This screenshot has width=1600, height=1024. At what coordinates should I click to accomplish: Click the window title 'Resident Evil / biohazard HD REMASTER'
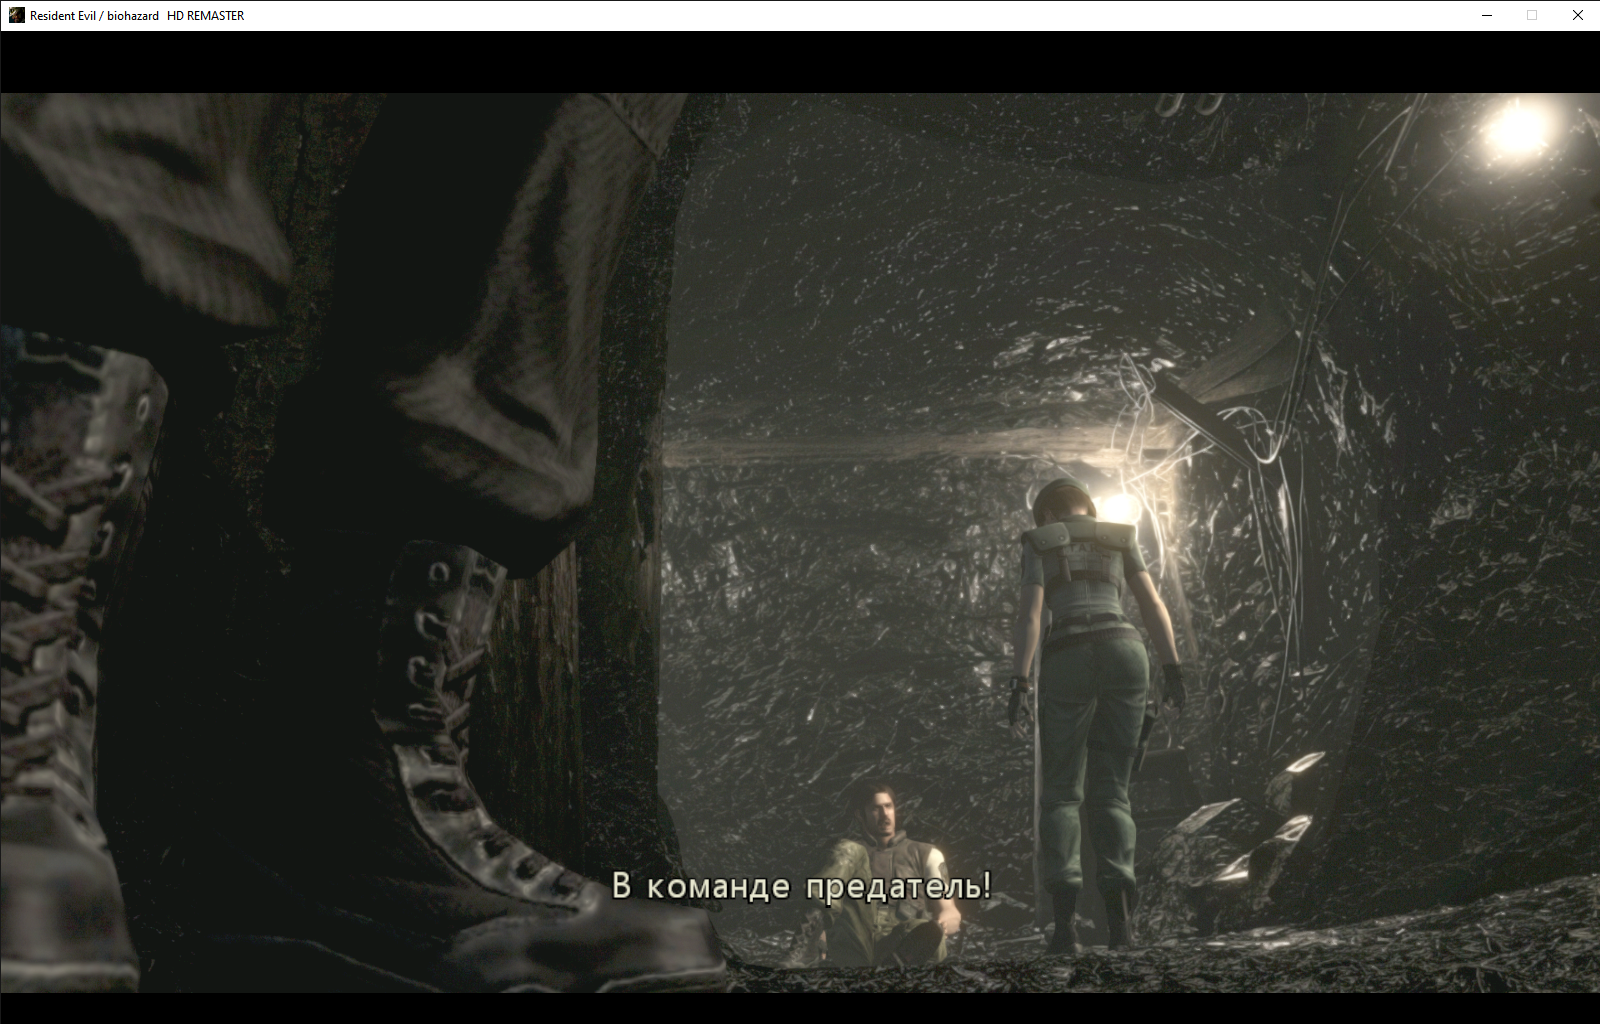point(137,16)
